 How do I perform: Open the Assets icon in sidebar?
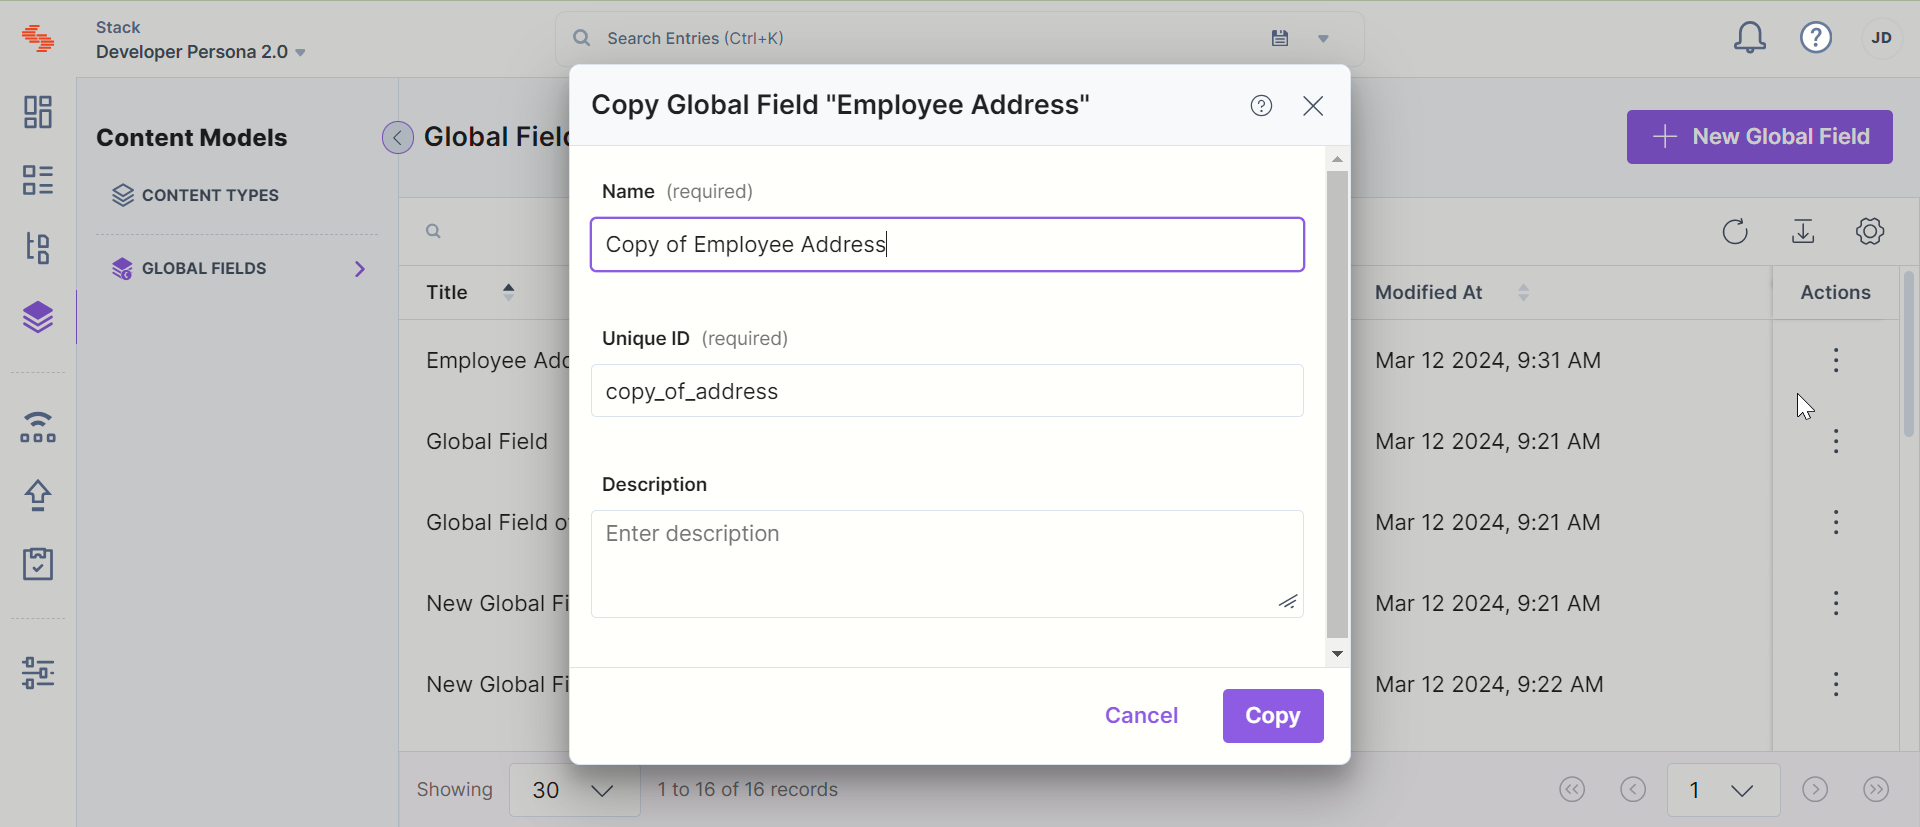(x=38, y=248)
